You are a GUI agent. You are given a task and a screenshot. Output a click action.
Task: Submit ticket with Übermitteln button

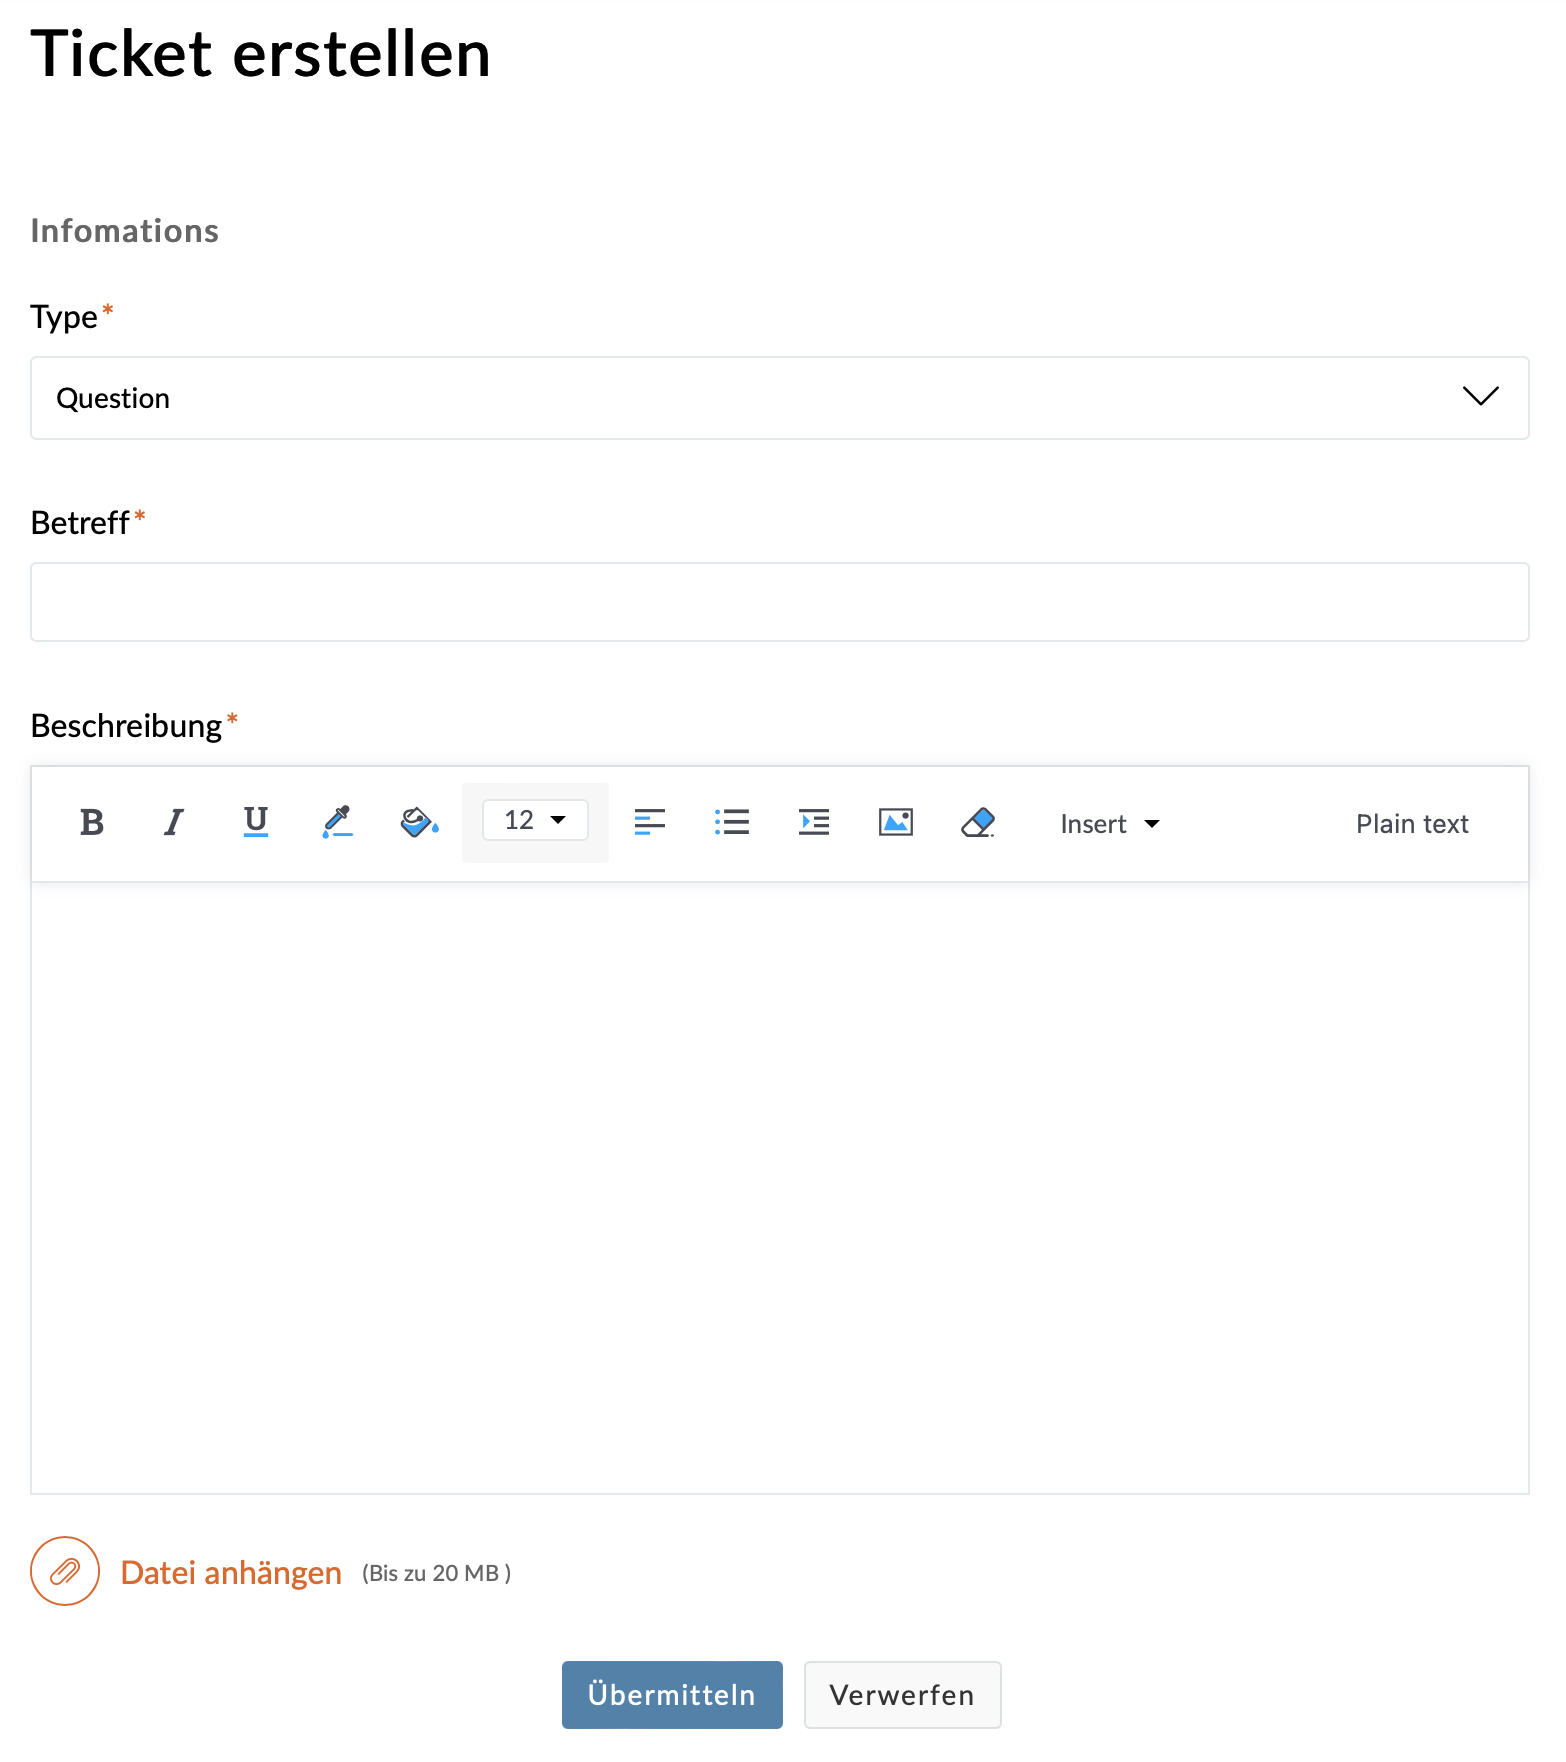coord(672,1695)
